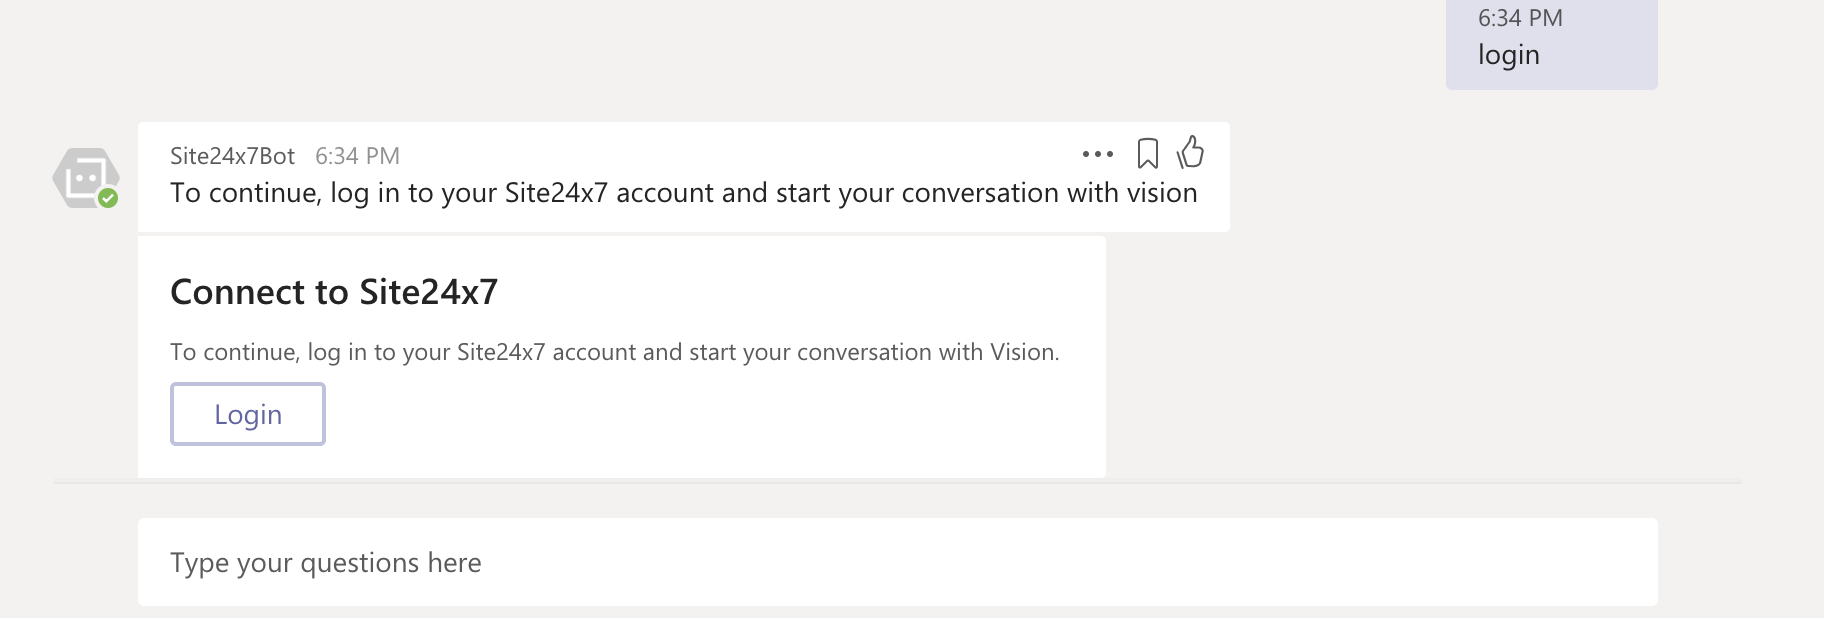This screenshot has width=1824, height=618.
Task: Click the sent message 6:34 PM timestamp
Action: [x=1519, y=18]
